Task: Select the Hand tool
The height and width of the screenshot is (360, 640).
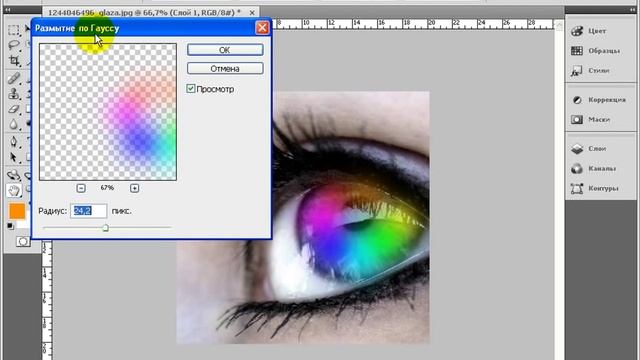Action: (x=13, y=190)
